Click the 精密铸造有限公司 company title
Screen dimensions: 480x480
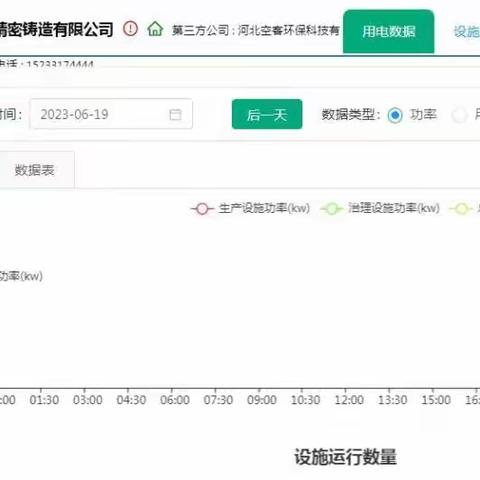(57, 30)
